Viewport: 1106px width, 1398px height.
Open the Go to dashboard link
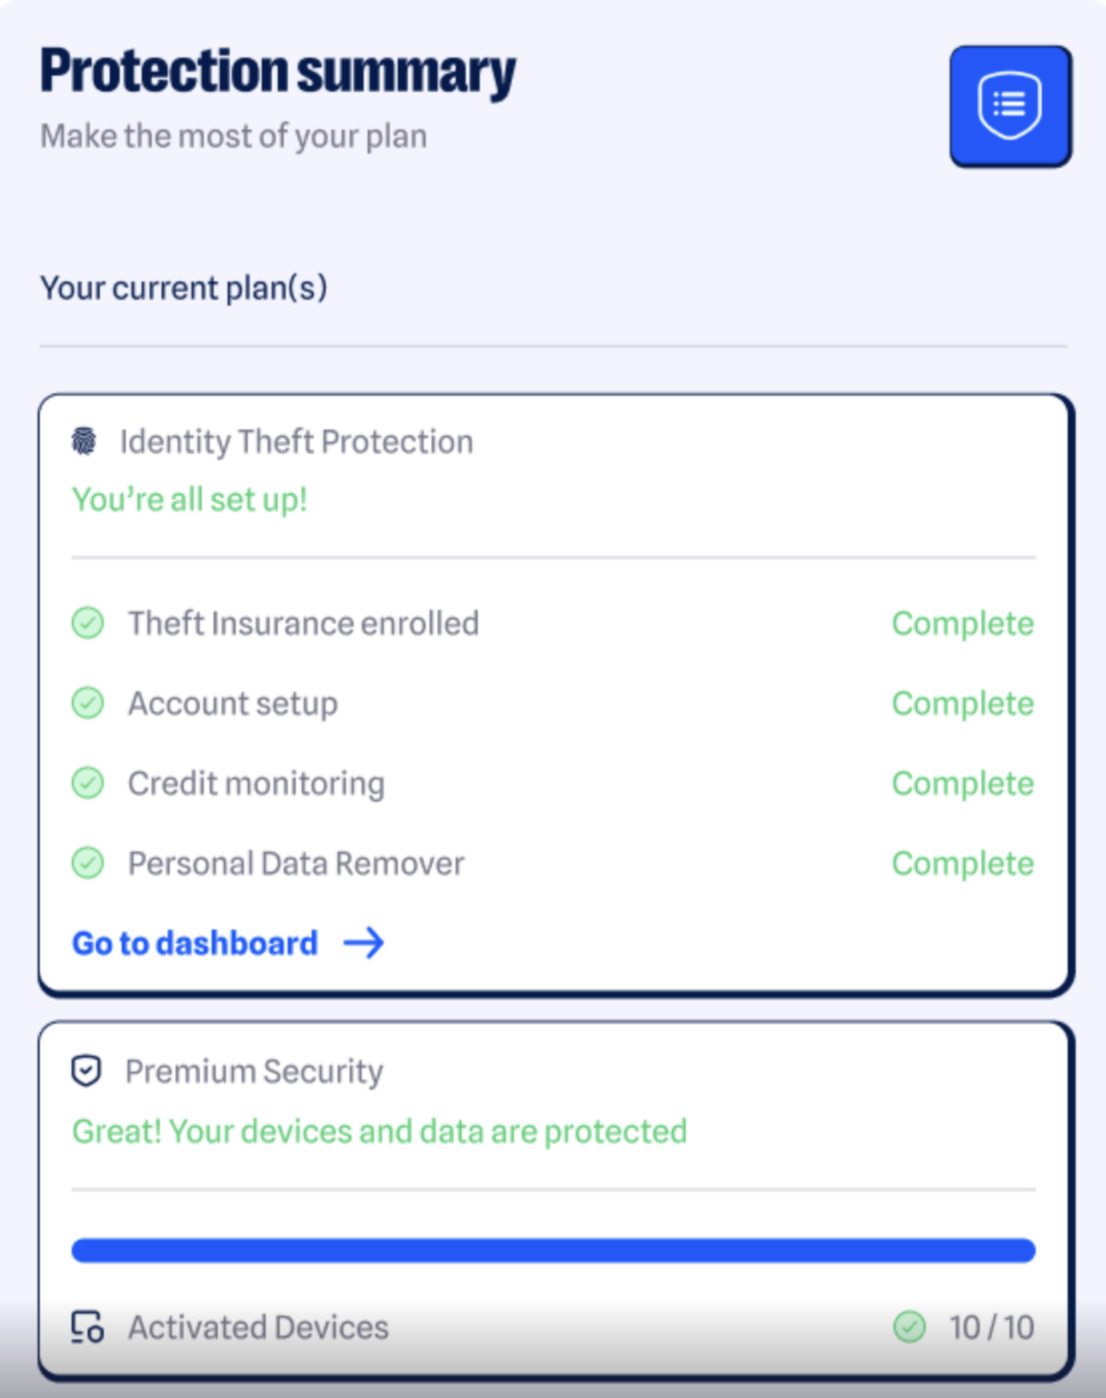click(195, 943)
